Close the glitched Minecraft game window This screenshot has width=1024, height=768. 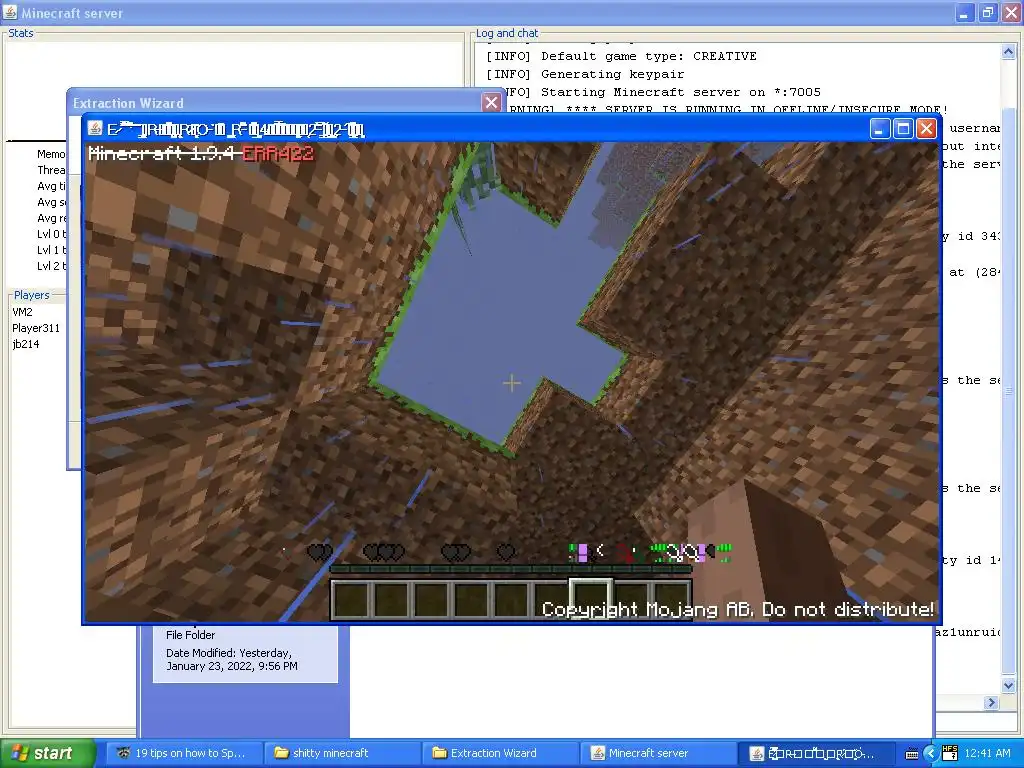(926, 129)
